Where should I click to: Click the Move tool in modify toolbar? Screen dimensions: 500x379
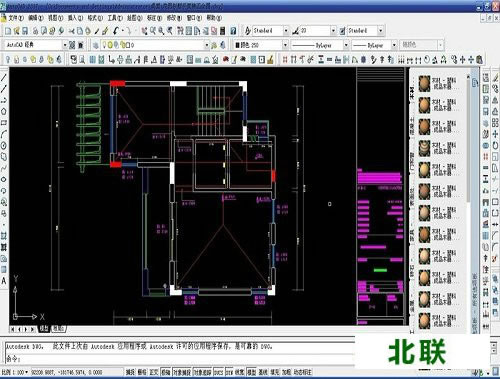[495, 134]
